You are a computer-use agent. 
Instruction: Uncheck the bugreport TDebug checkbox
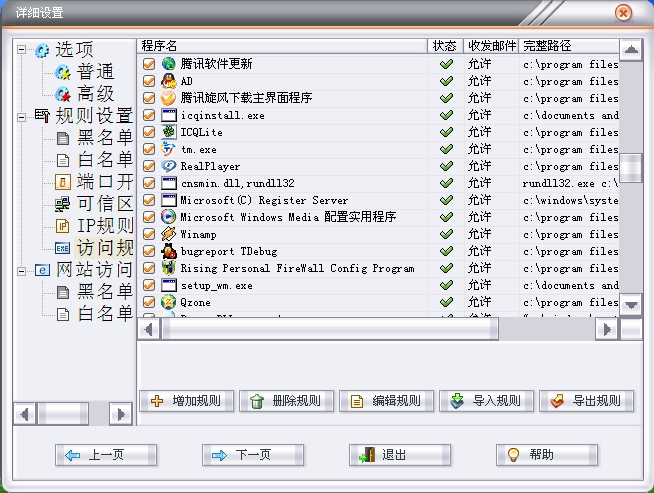149,251
